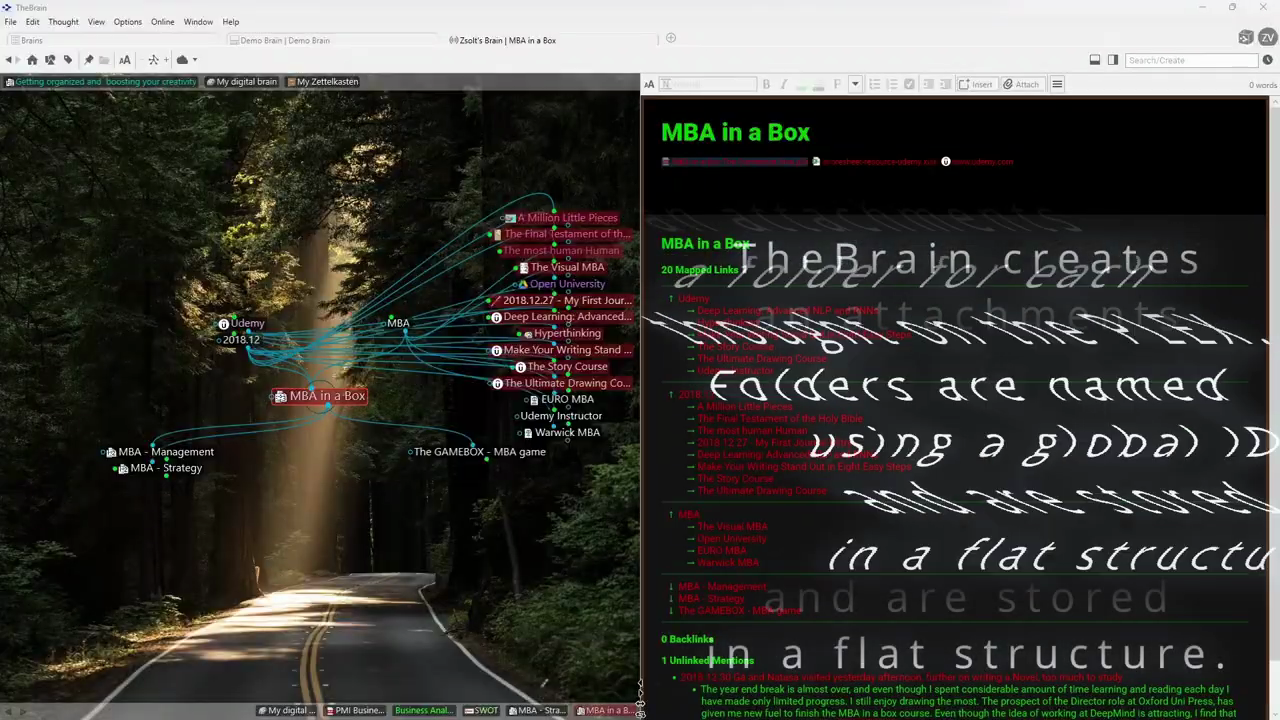Viewport: 1280px width, 720px height.
Task: Toggle italic formatting in notes toolbar
Action: click(783, 84)
